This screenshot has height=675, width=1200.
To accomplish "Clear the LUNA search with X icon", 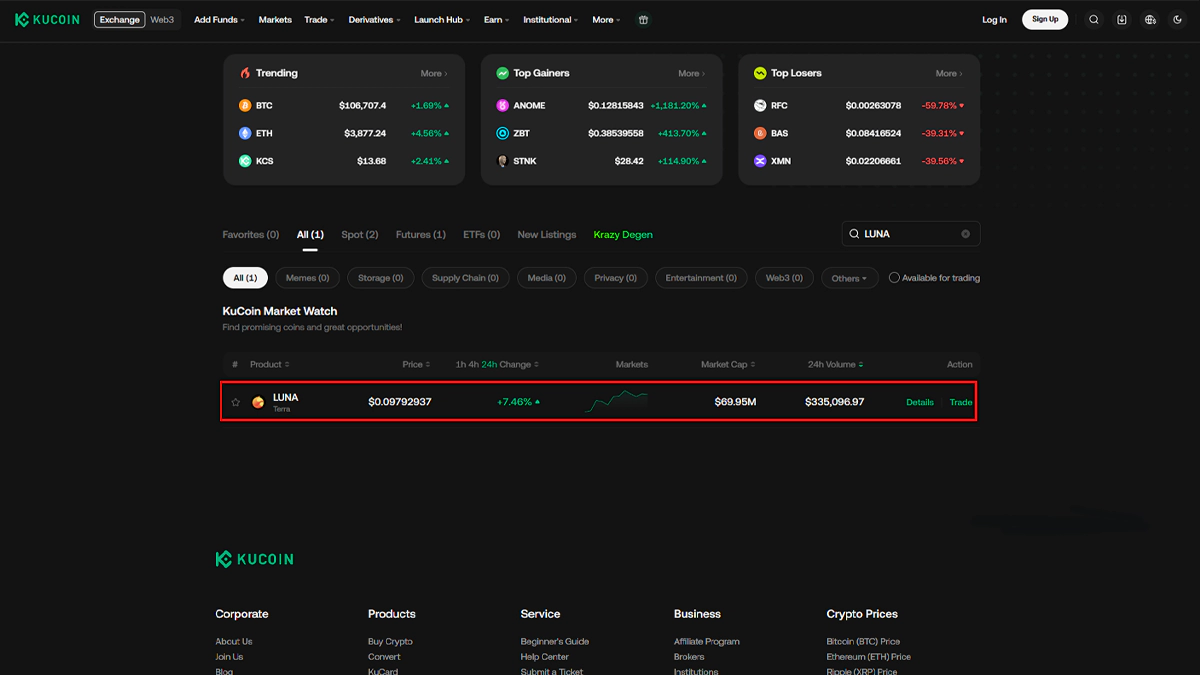I will pos(965,234).
